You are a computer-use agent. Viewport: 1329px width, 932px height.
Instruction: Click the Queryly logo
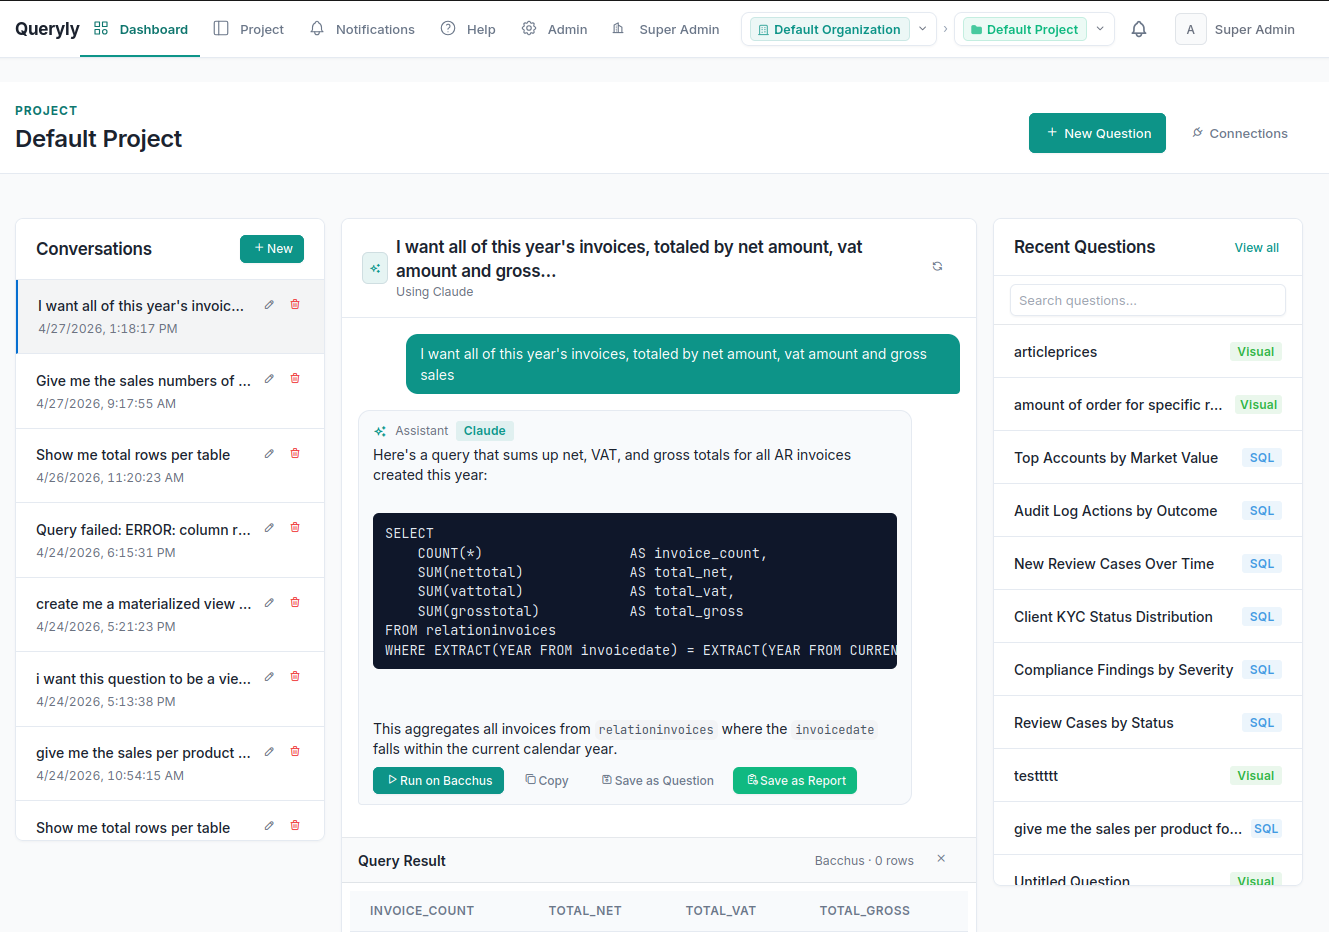[x=47, y=29]
